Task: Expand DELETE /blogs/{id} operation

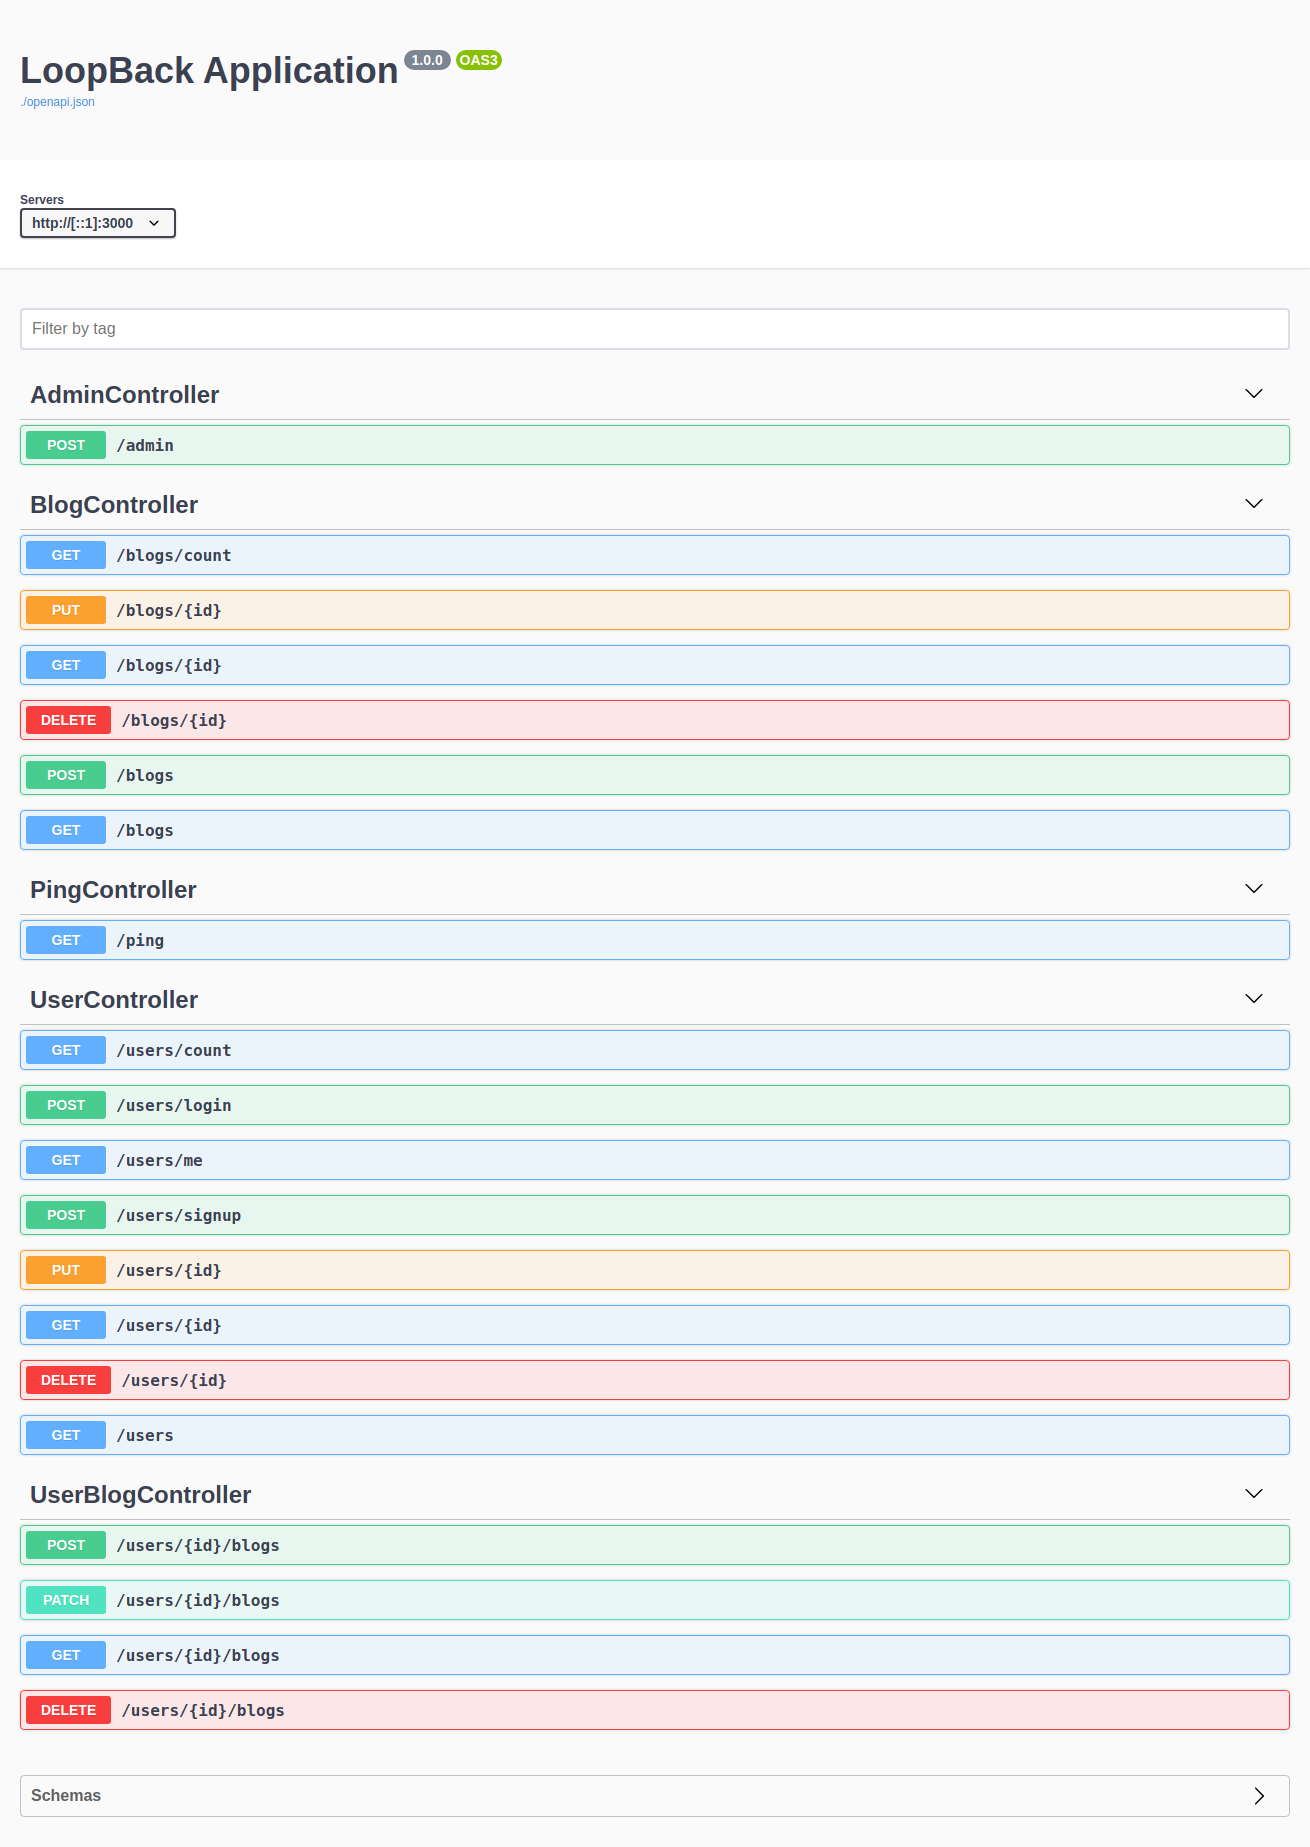Action: 655,720
